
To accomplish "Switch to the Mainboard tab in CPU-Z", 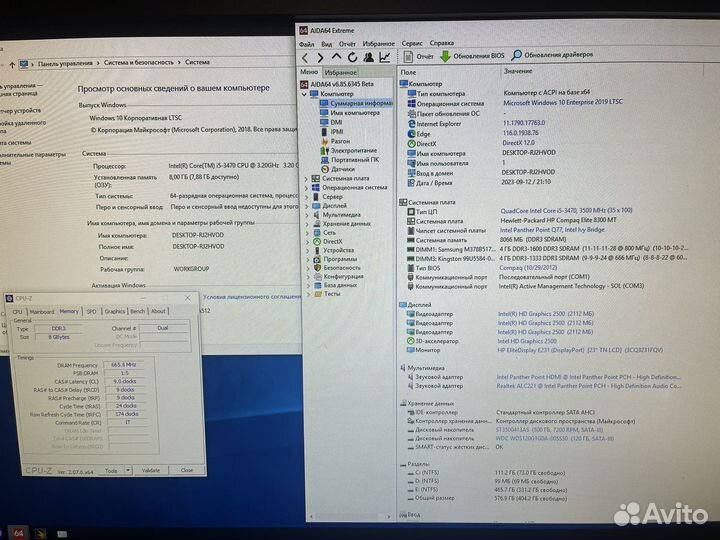I will [42, 312].
